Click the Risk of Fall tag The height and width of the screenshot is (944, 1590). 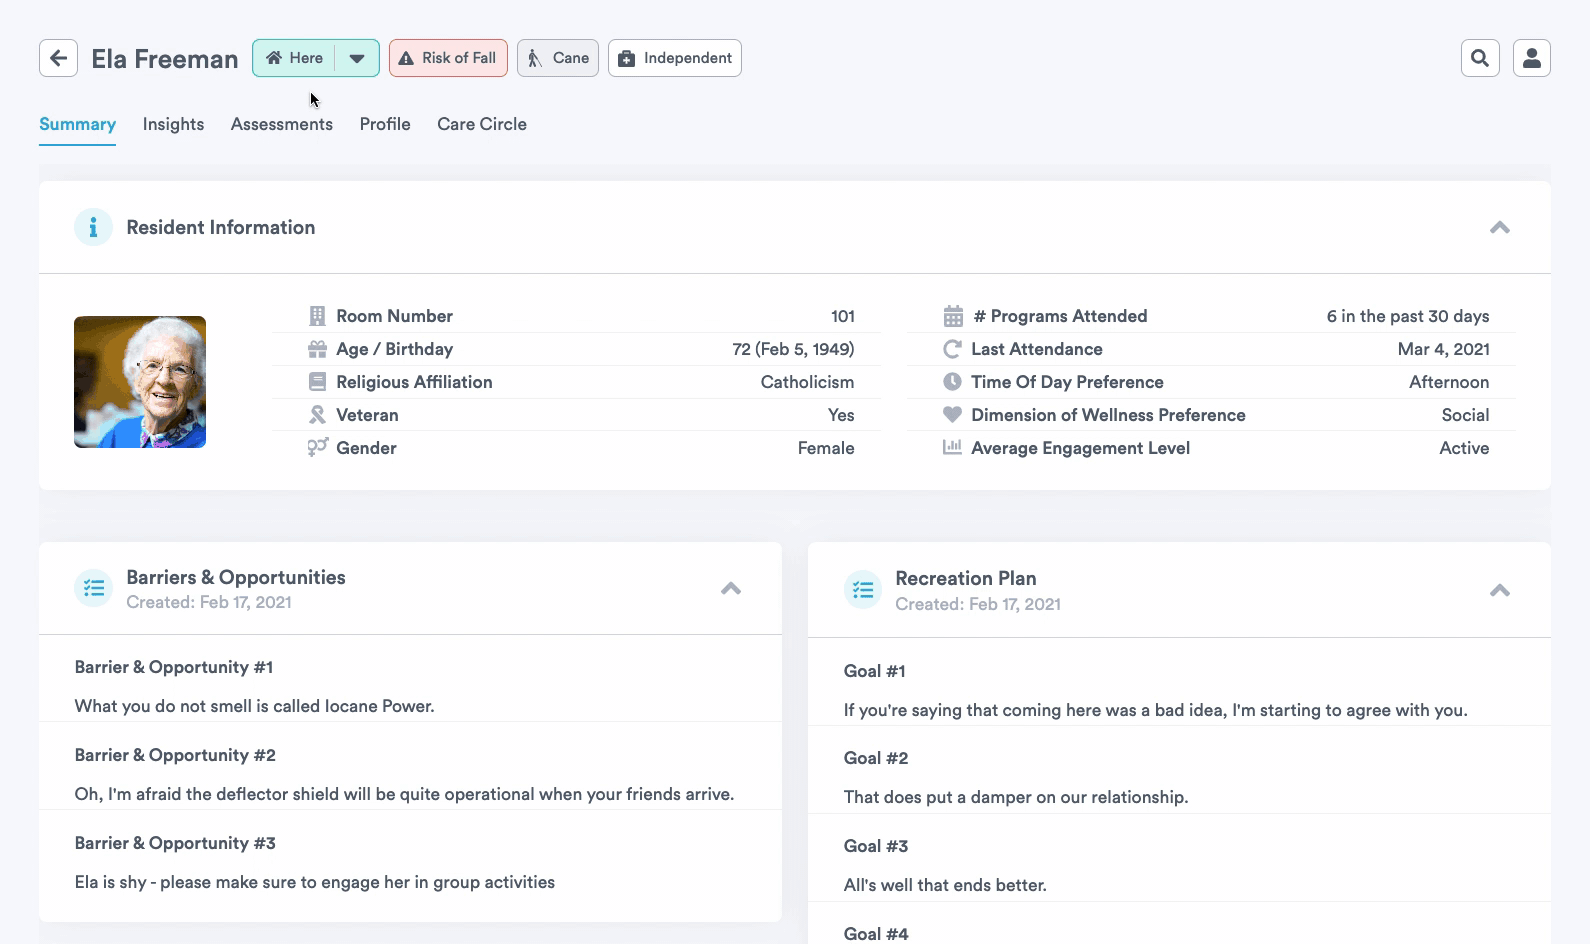point(448,58)
